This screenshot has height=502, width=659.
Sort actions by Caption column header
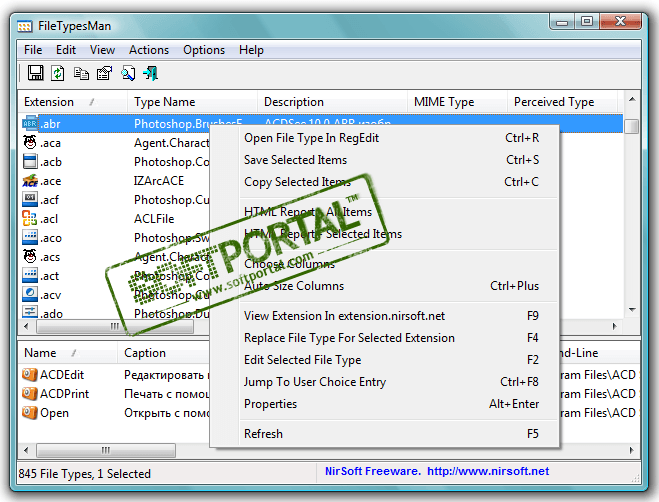coord(163,353)
